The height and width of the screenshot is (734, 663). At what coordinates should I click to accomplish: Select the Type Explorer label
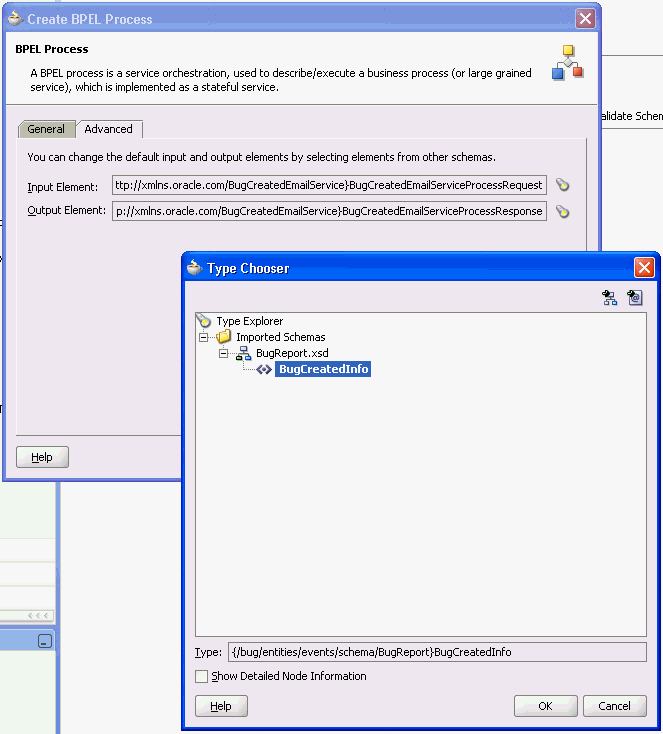250,321
